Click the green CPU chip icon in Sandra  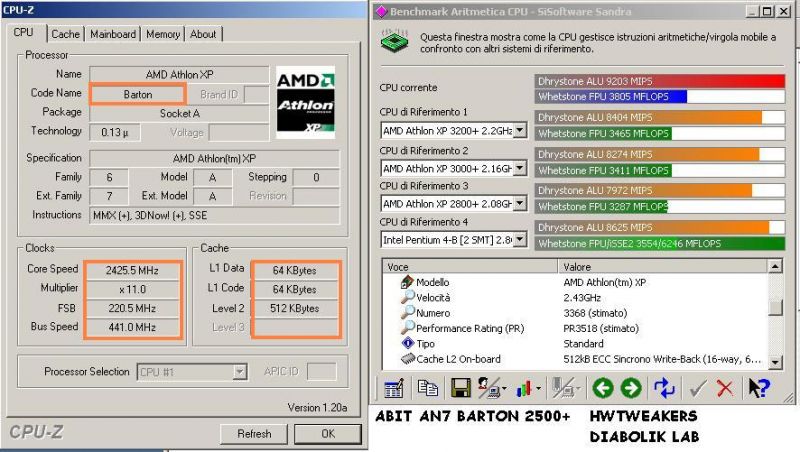[x=395, y=41]
